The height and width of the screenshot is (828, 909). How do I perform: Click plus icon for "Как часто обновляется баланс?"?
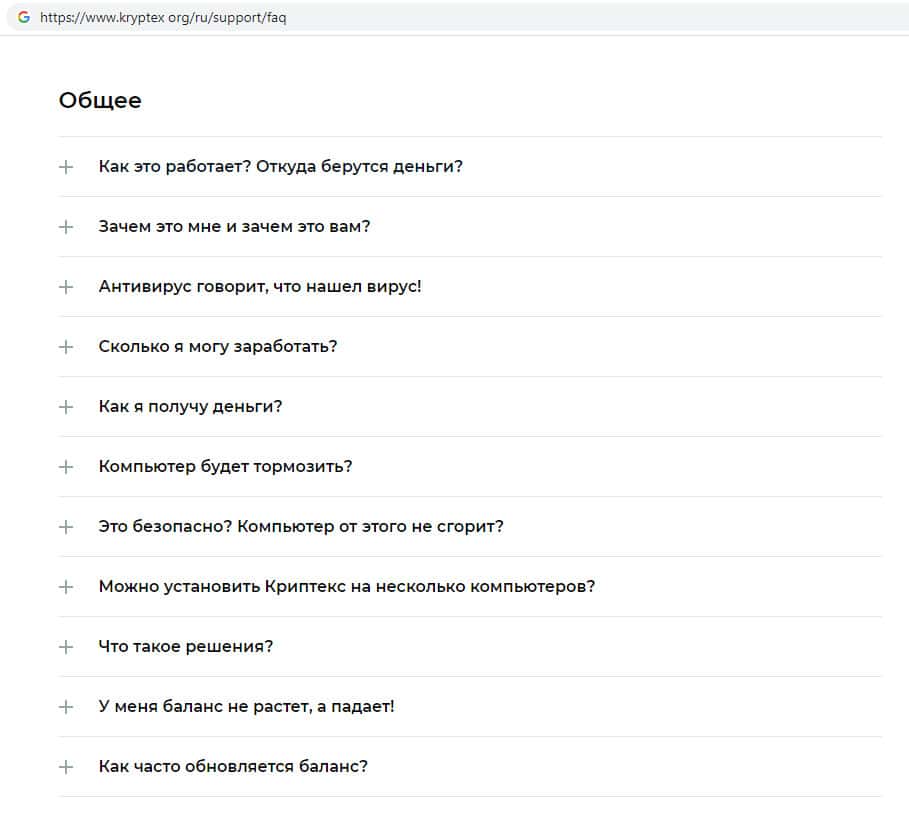[66, 767]
